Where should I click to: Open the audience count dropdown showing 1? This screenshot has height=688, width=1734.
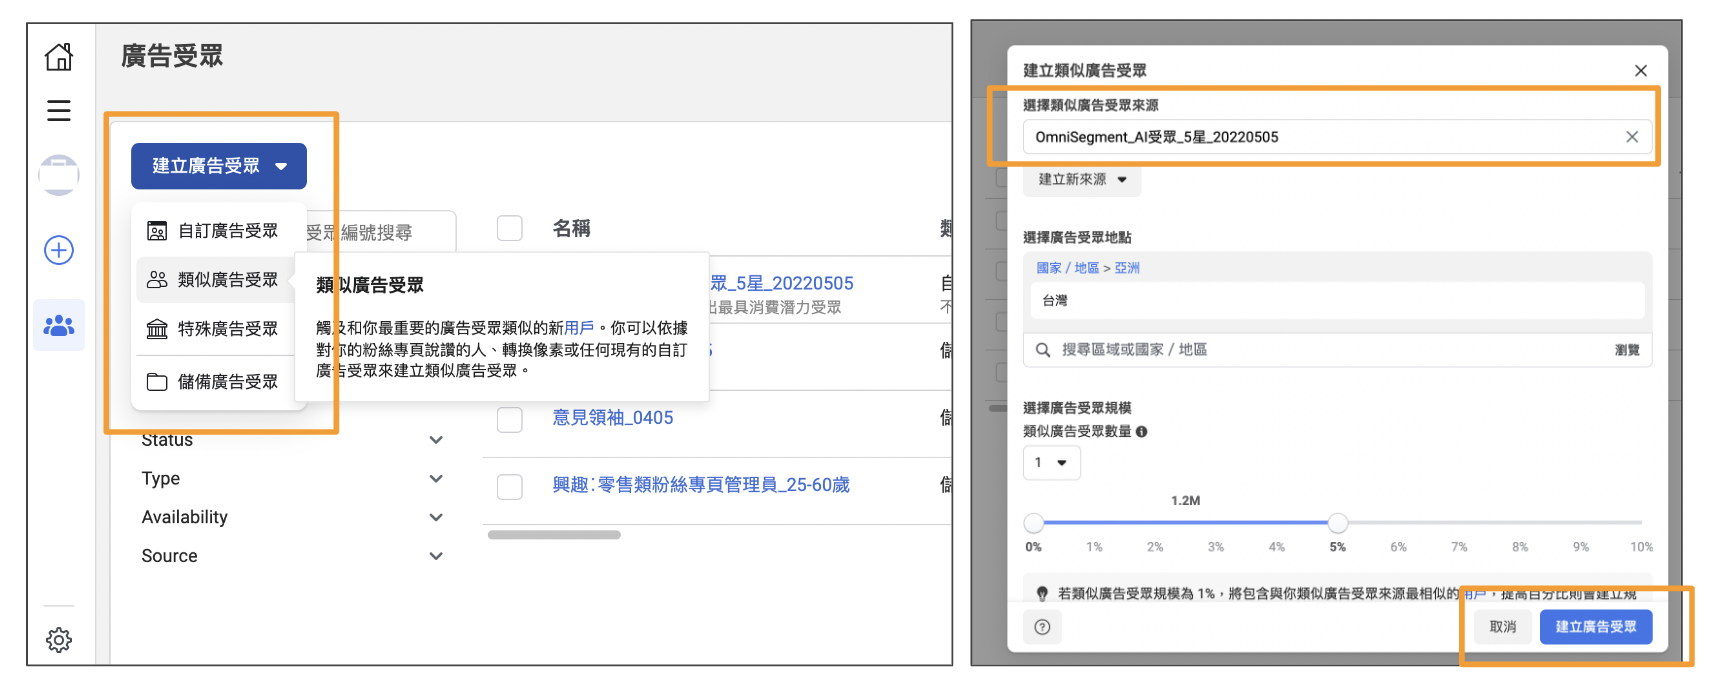(1051, 463)
